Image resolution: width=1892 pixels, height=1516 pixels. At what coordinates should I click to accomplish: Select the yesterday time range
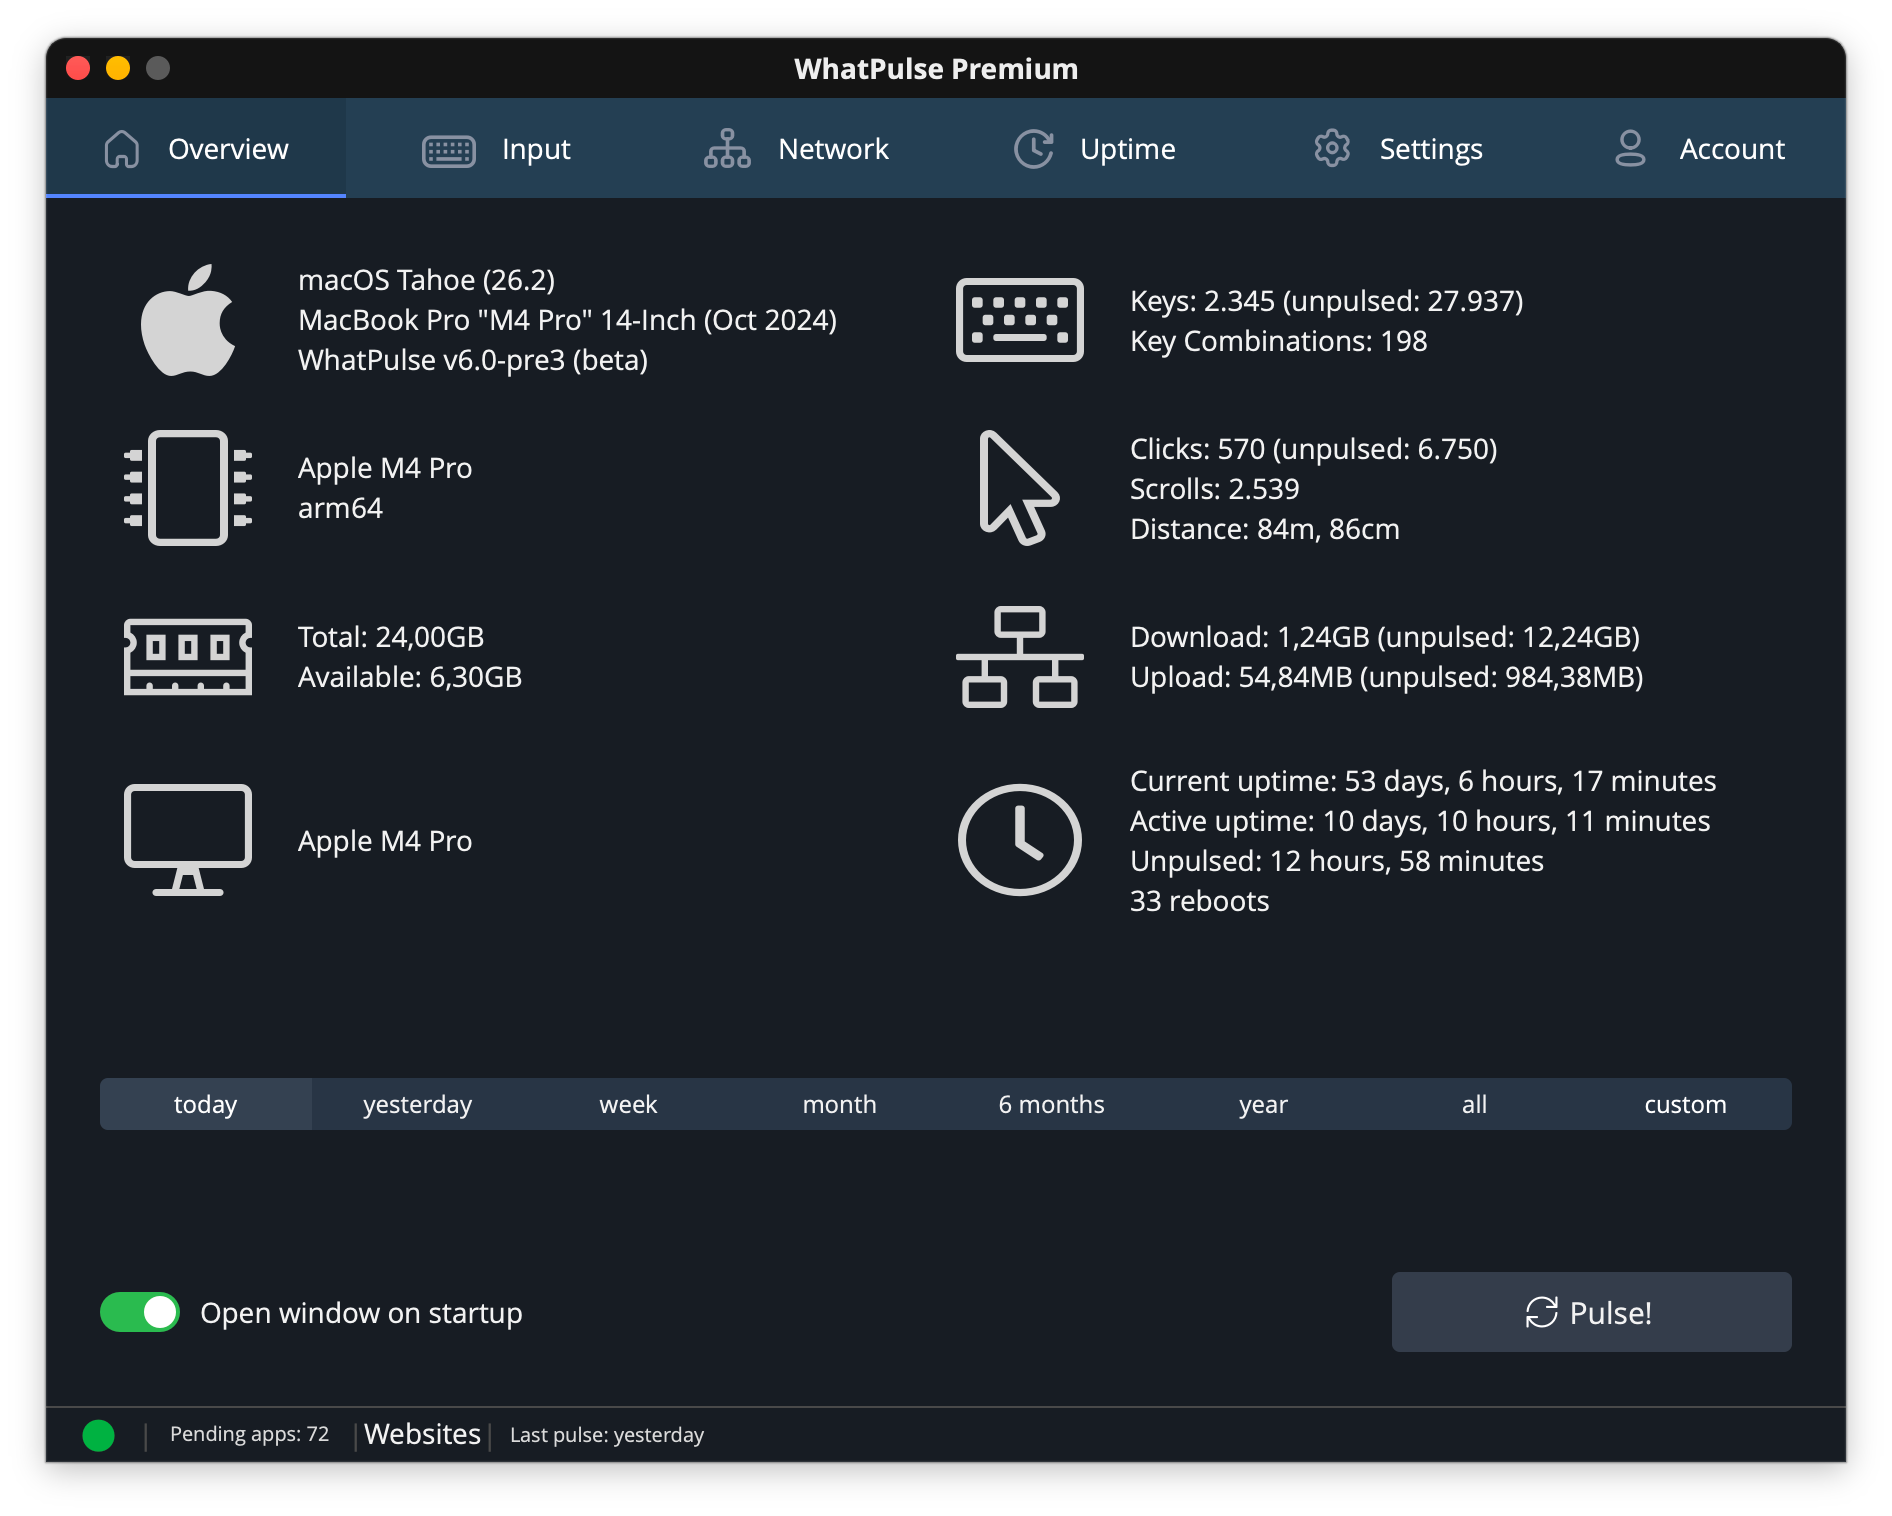(x=417, y=1104)
